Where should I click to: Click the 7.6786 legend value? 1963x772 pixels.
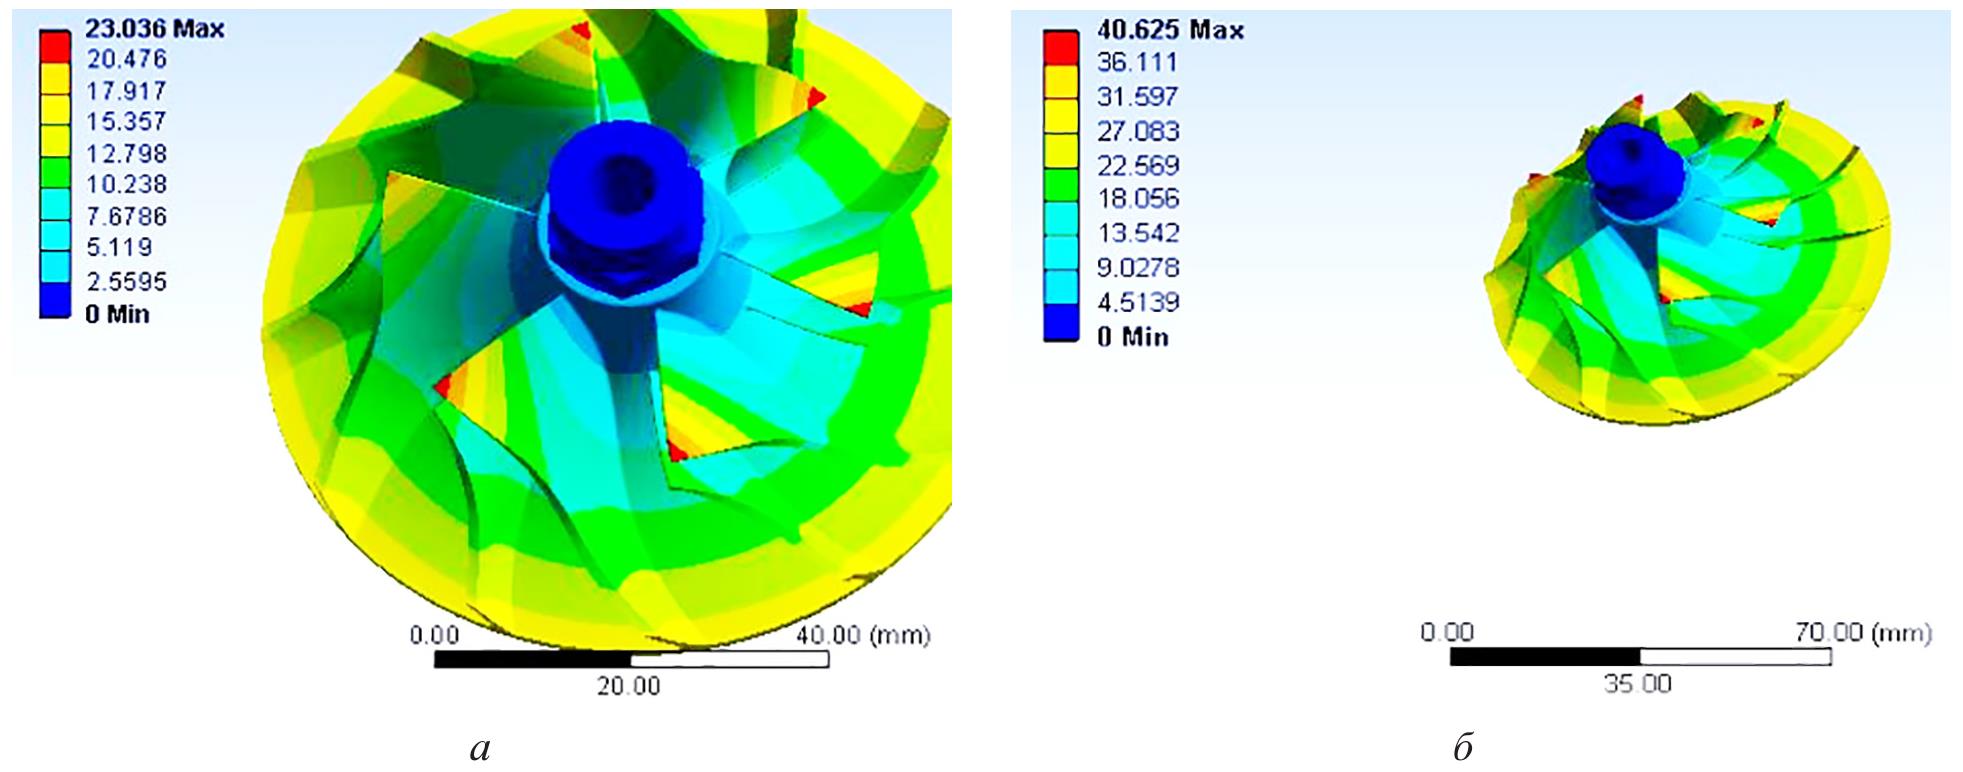pyautogui.click(x=126, y=217)
